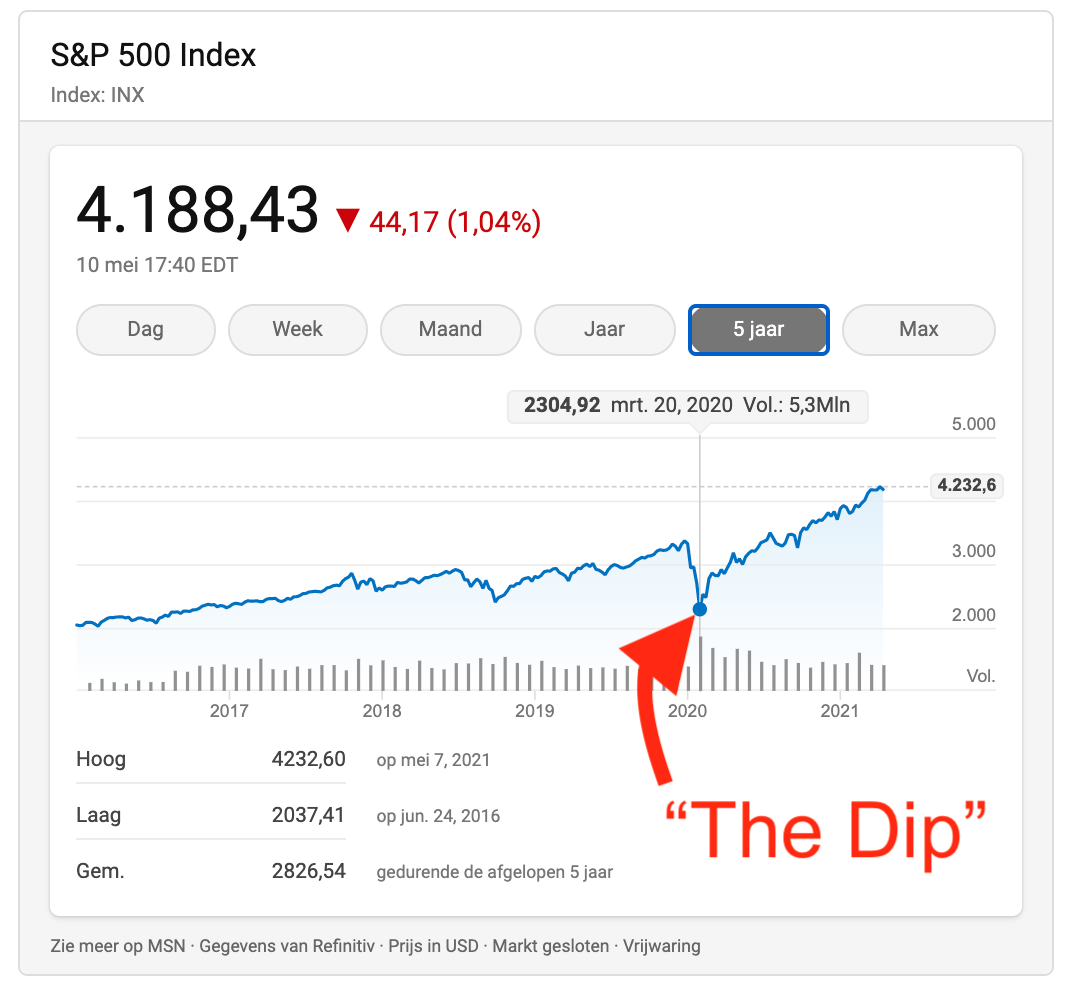Select the Dag time range tab
The image size is (1070, 996).
click(x=145, y=329)
